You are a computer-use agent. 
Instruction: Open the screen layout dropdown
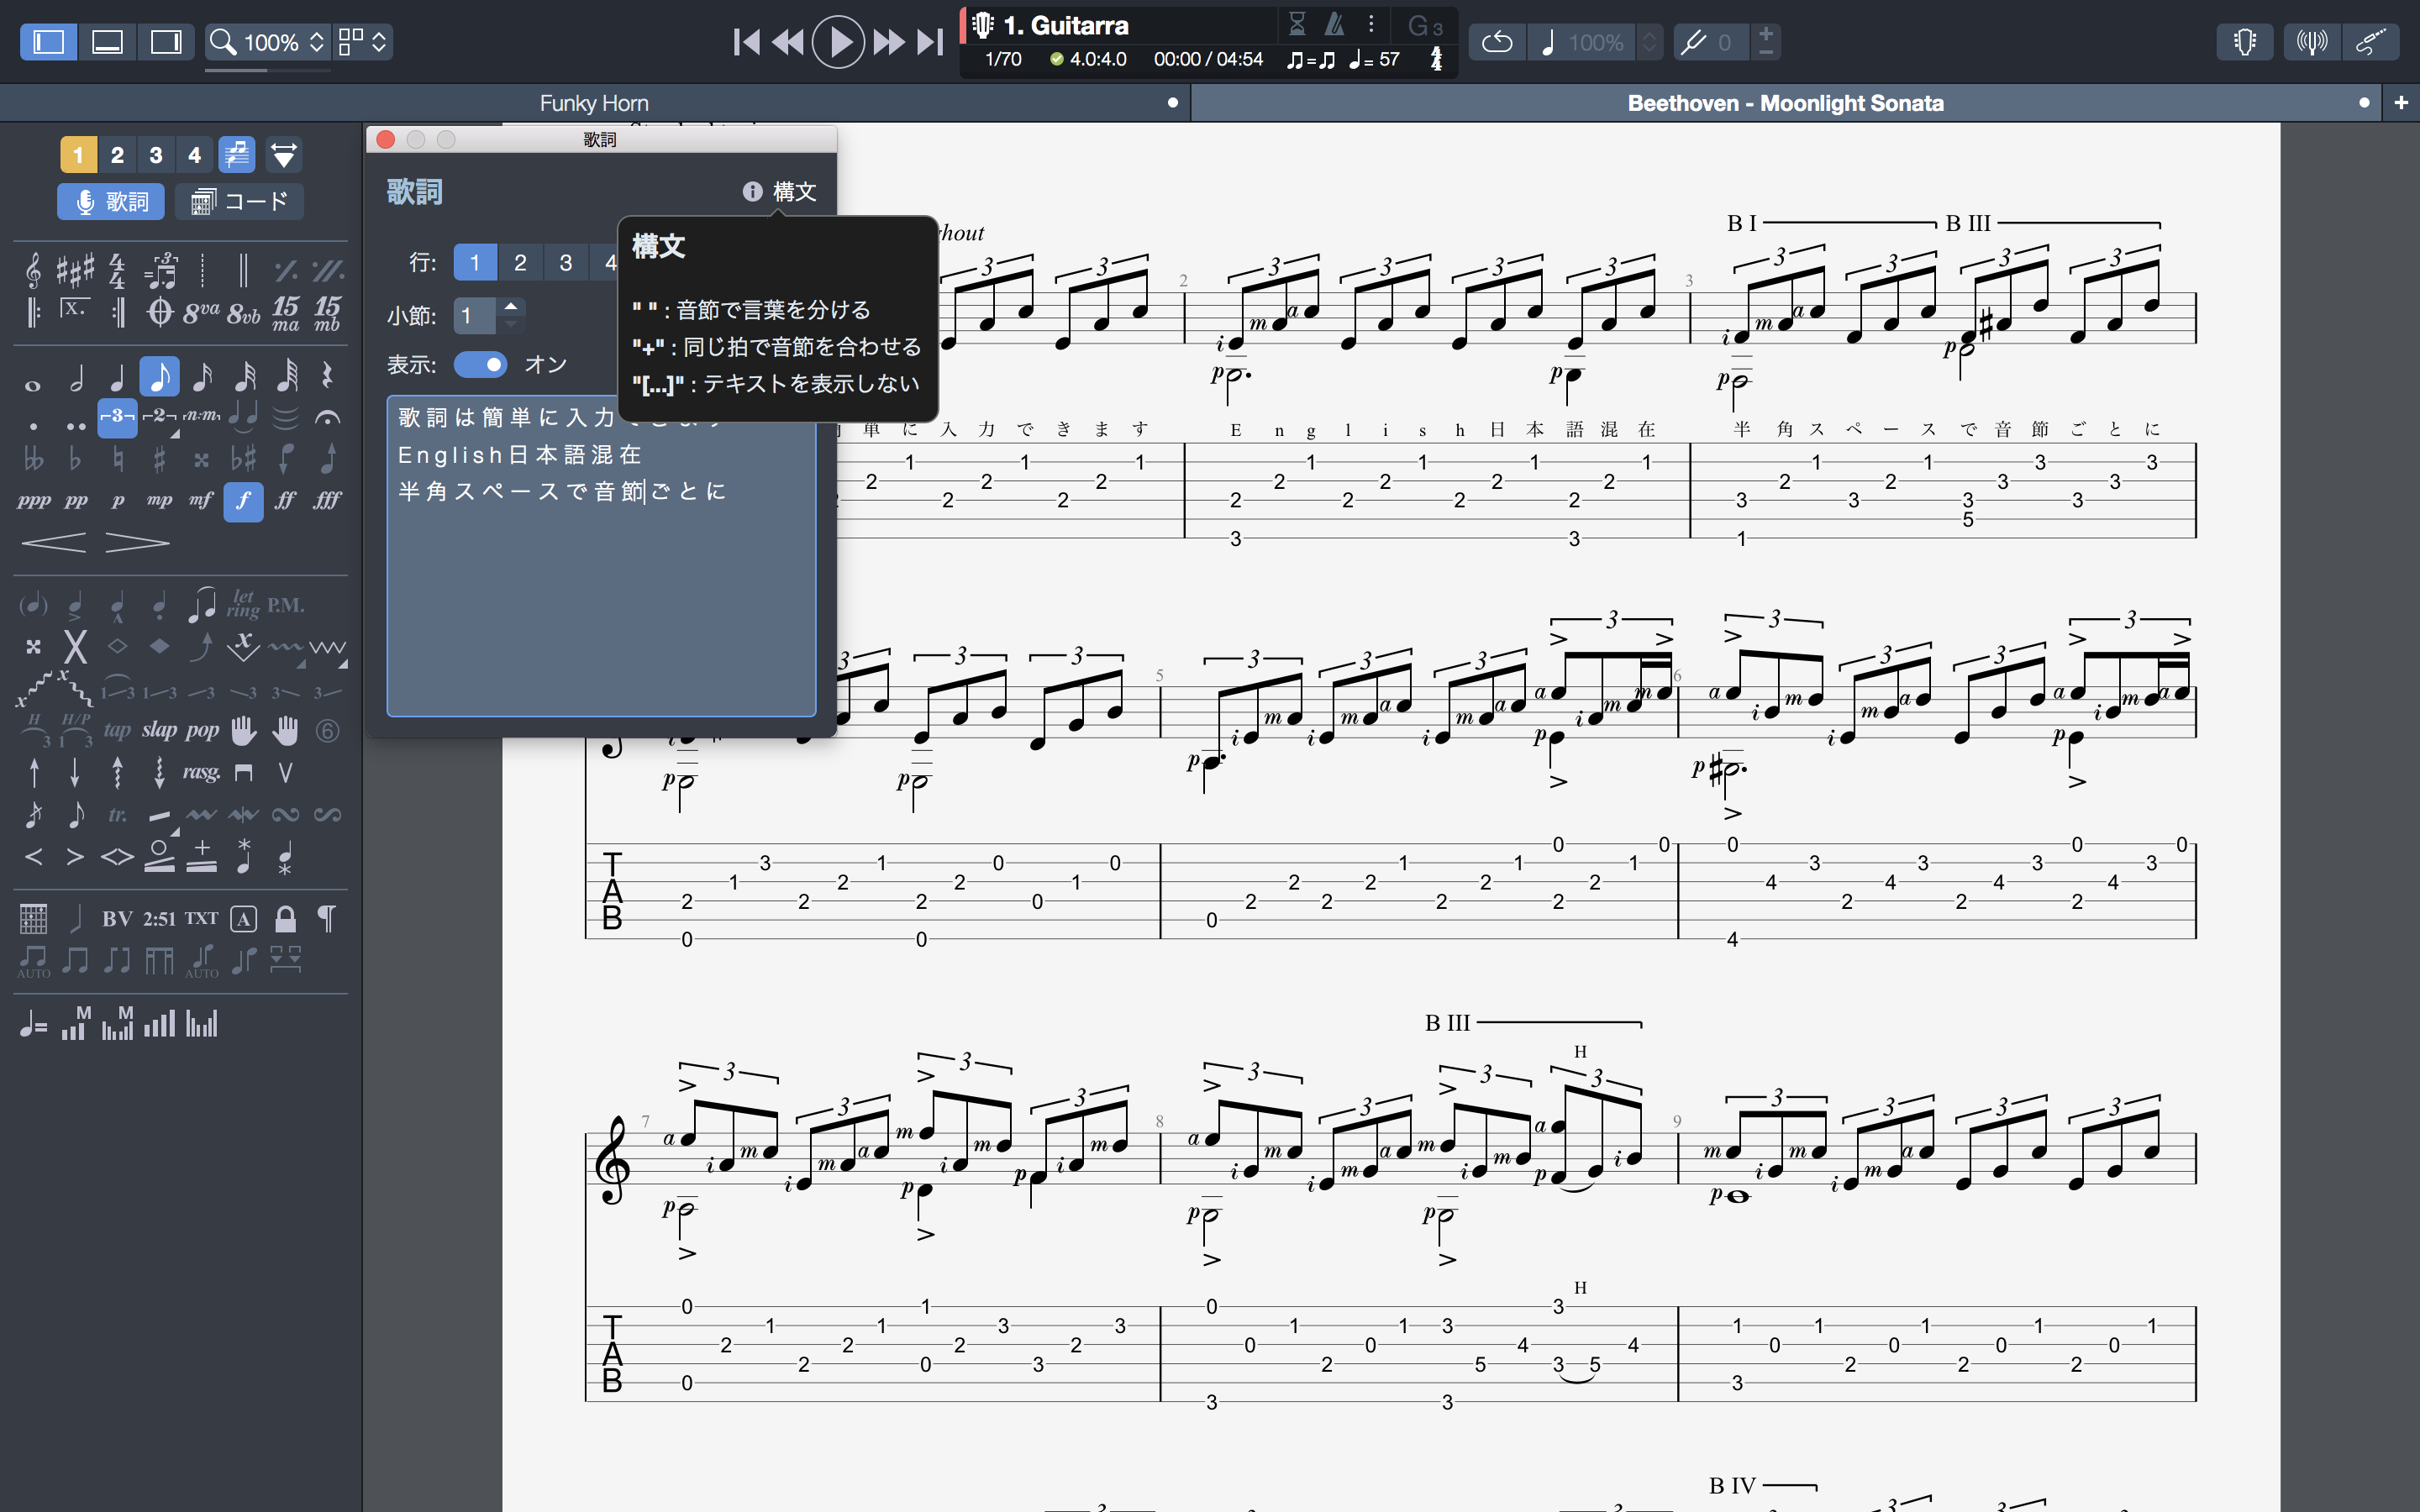pyautogui.click(x=362, y=42)
